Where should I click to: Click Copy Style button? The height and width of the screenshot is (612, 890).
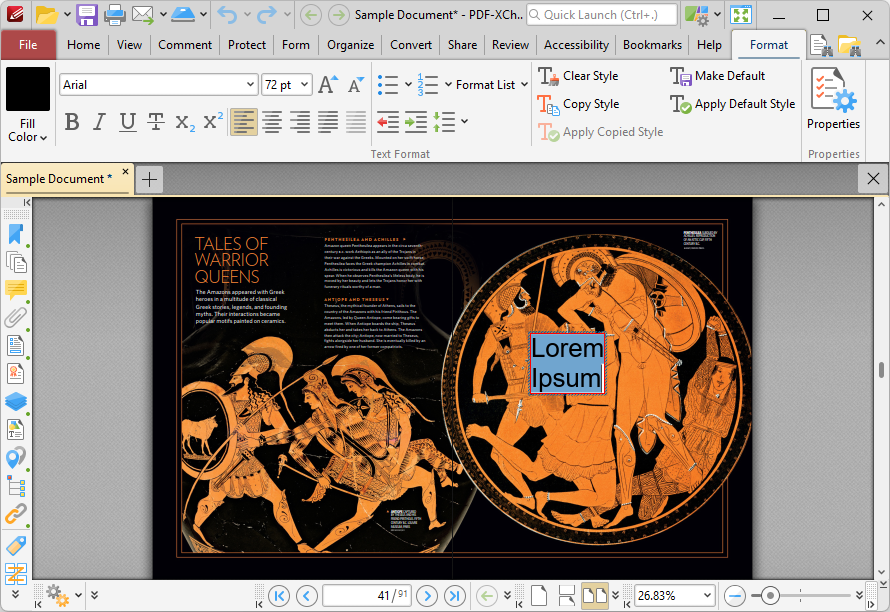[x=579, y=104]
